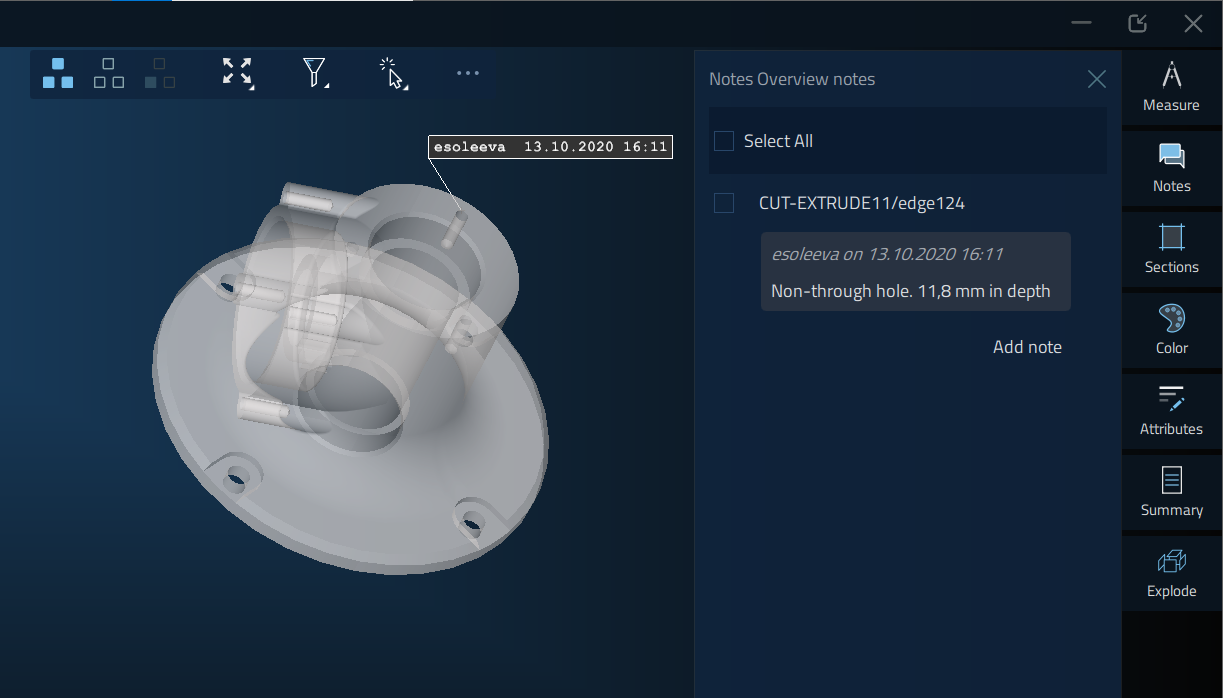Select the note text 'Non-through hole. 11,8 mm in depth'

911,291
